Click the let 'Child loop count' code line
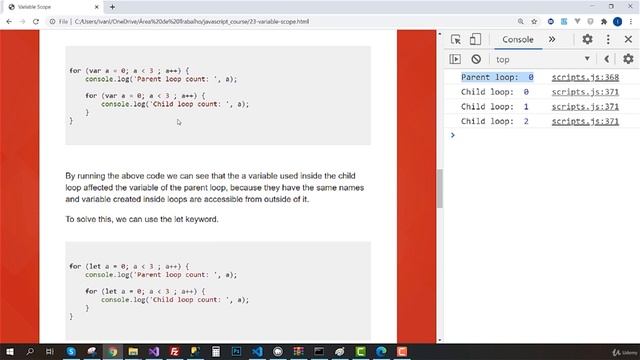640x360 pixels. (x=175, y=300)
